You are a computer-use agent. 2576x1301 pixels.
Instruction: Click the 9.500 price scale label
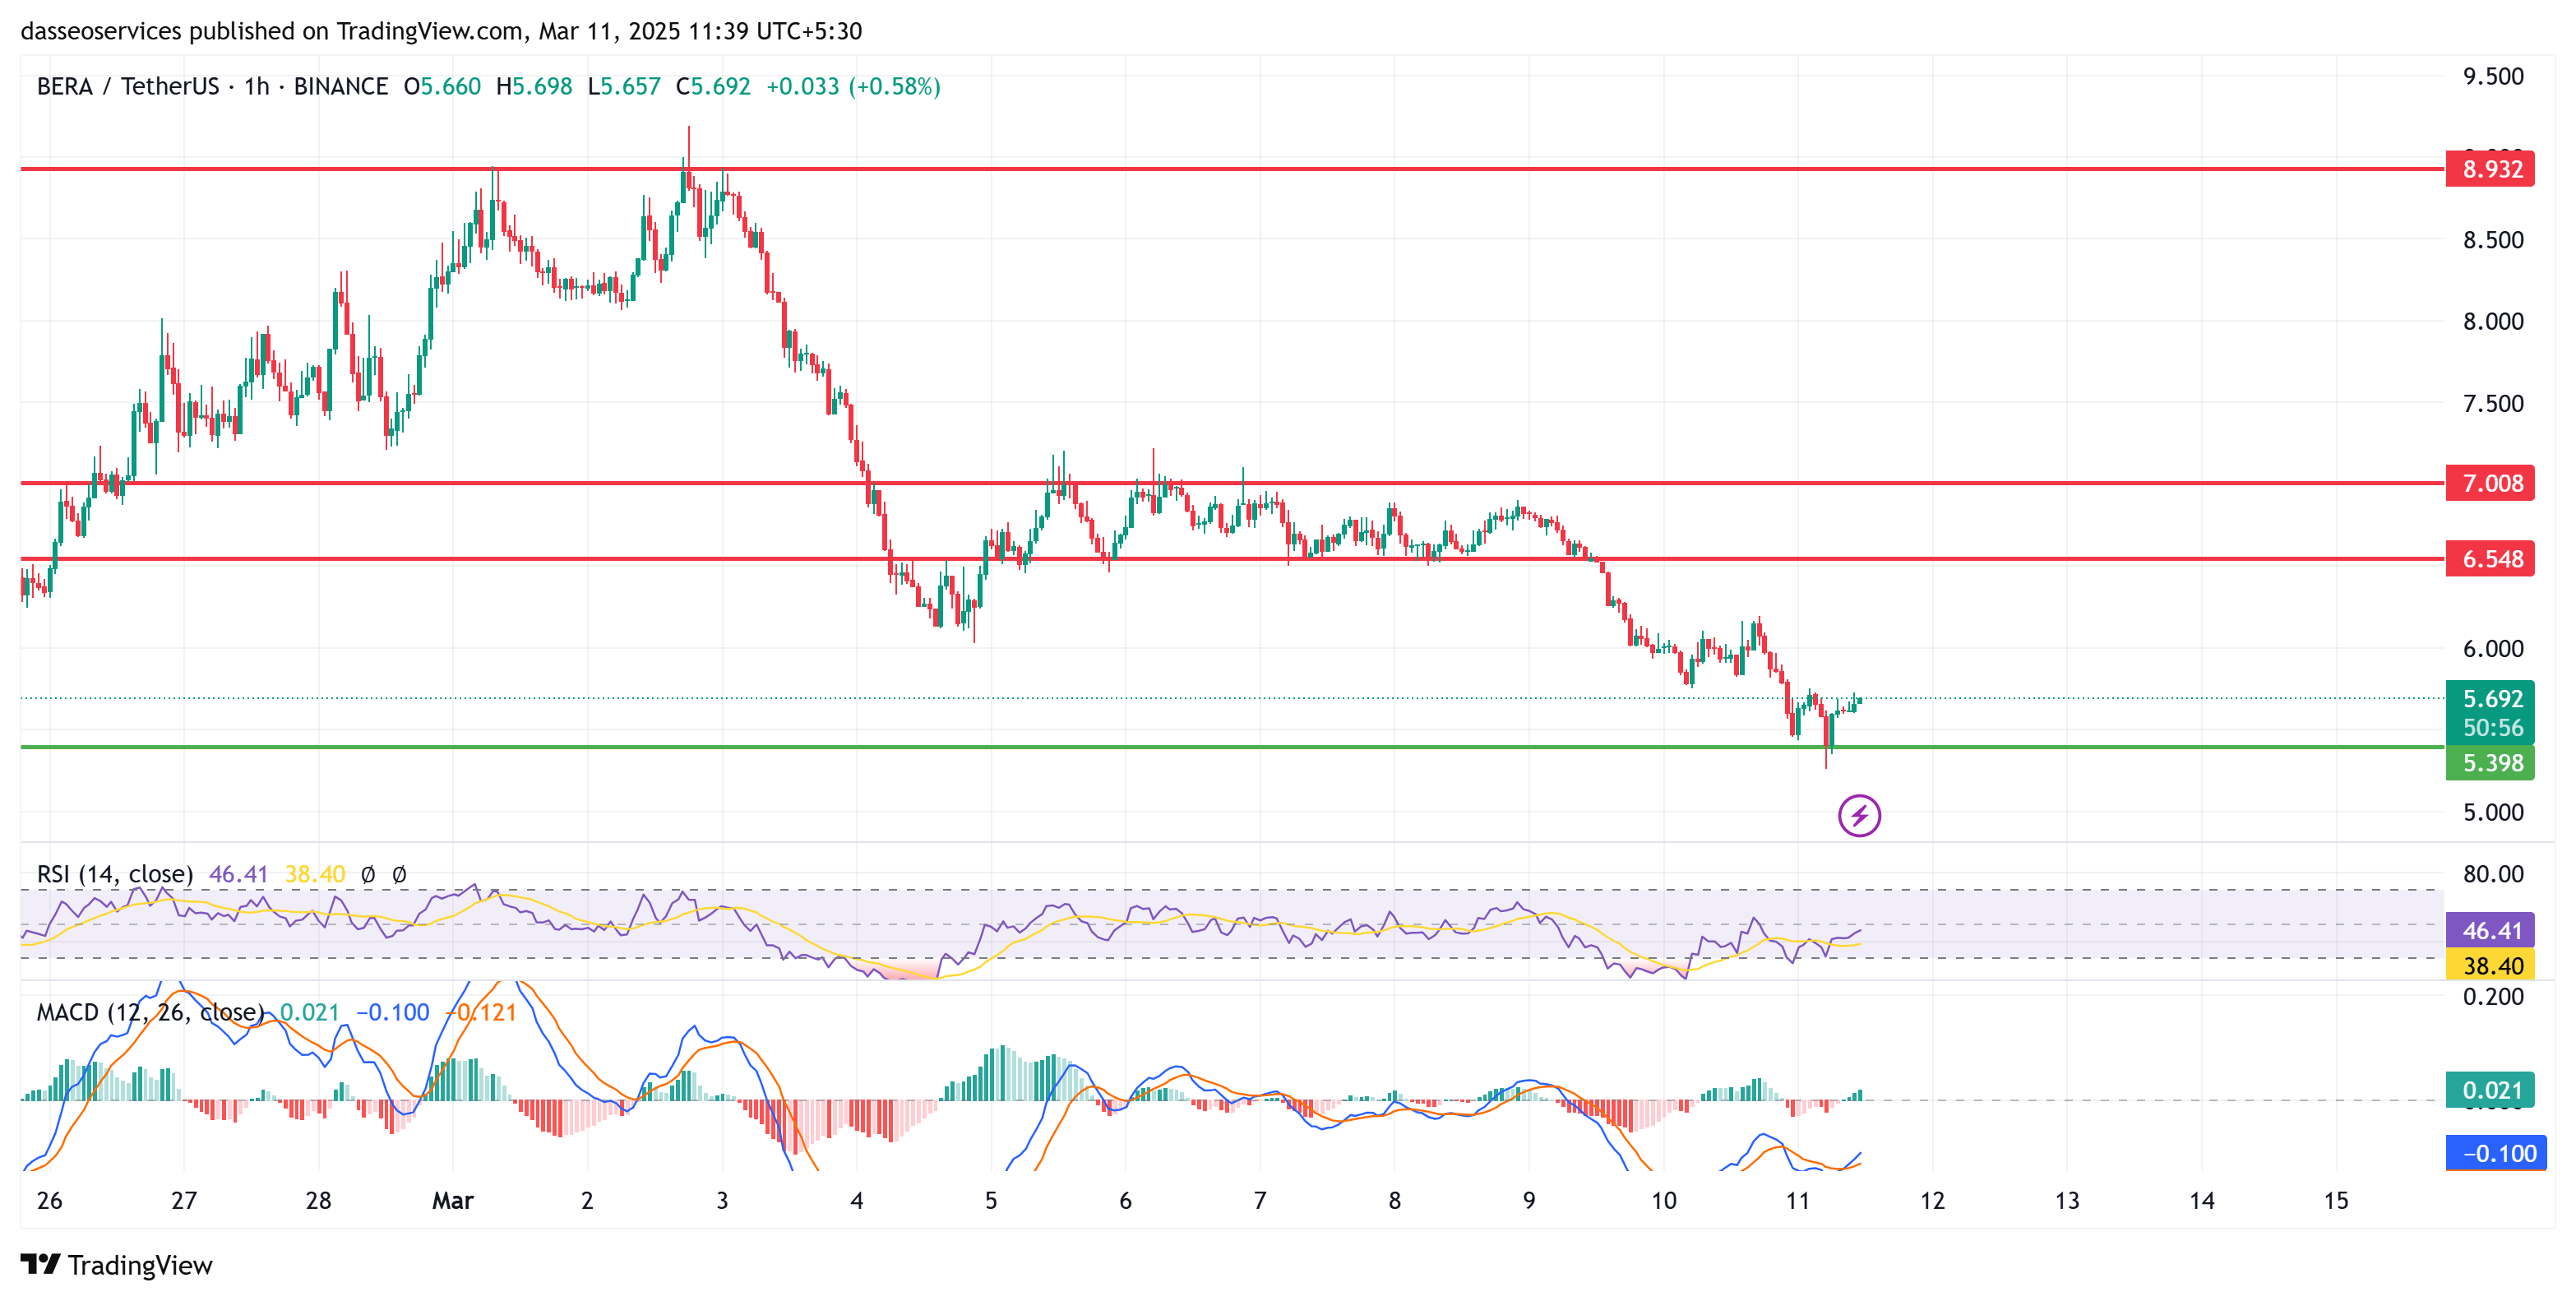tap(2492, 77)
